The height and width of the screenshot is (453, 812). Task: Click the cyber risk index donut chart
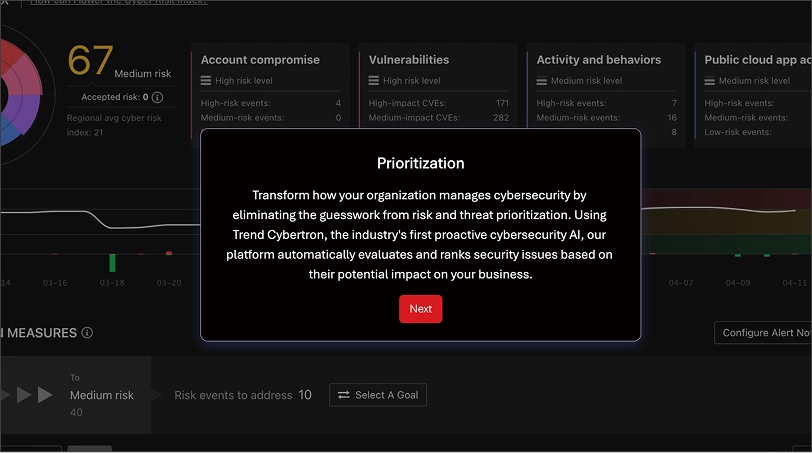click(21, 95)
